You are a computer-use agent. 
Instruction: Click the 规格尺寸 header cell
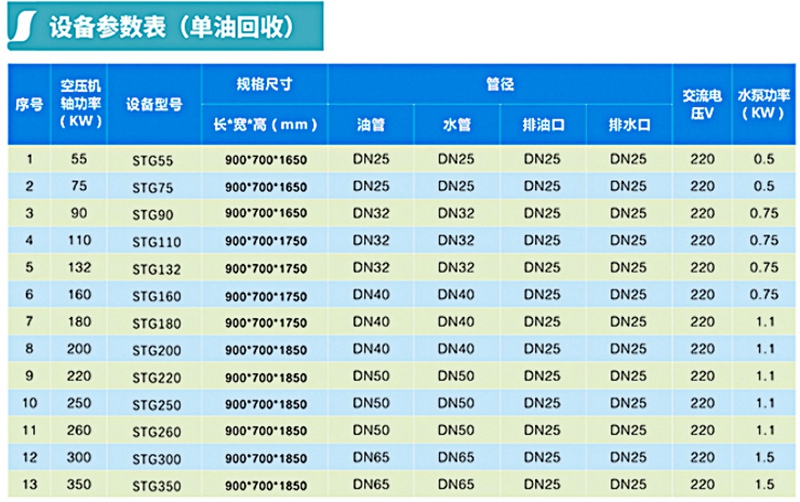click(265, 84)
